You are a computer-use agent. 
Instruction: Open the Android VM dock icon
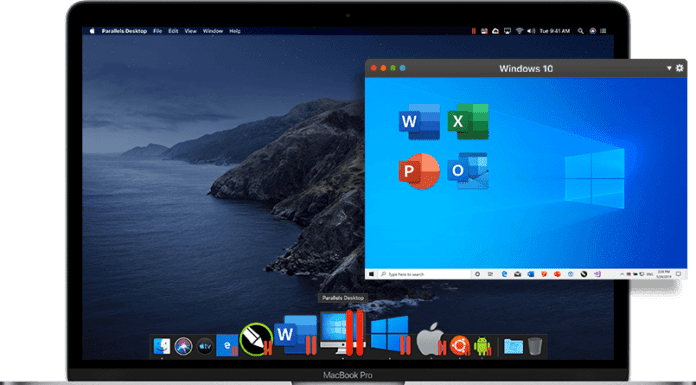(x=482, y=346)
